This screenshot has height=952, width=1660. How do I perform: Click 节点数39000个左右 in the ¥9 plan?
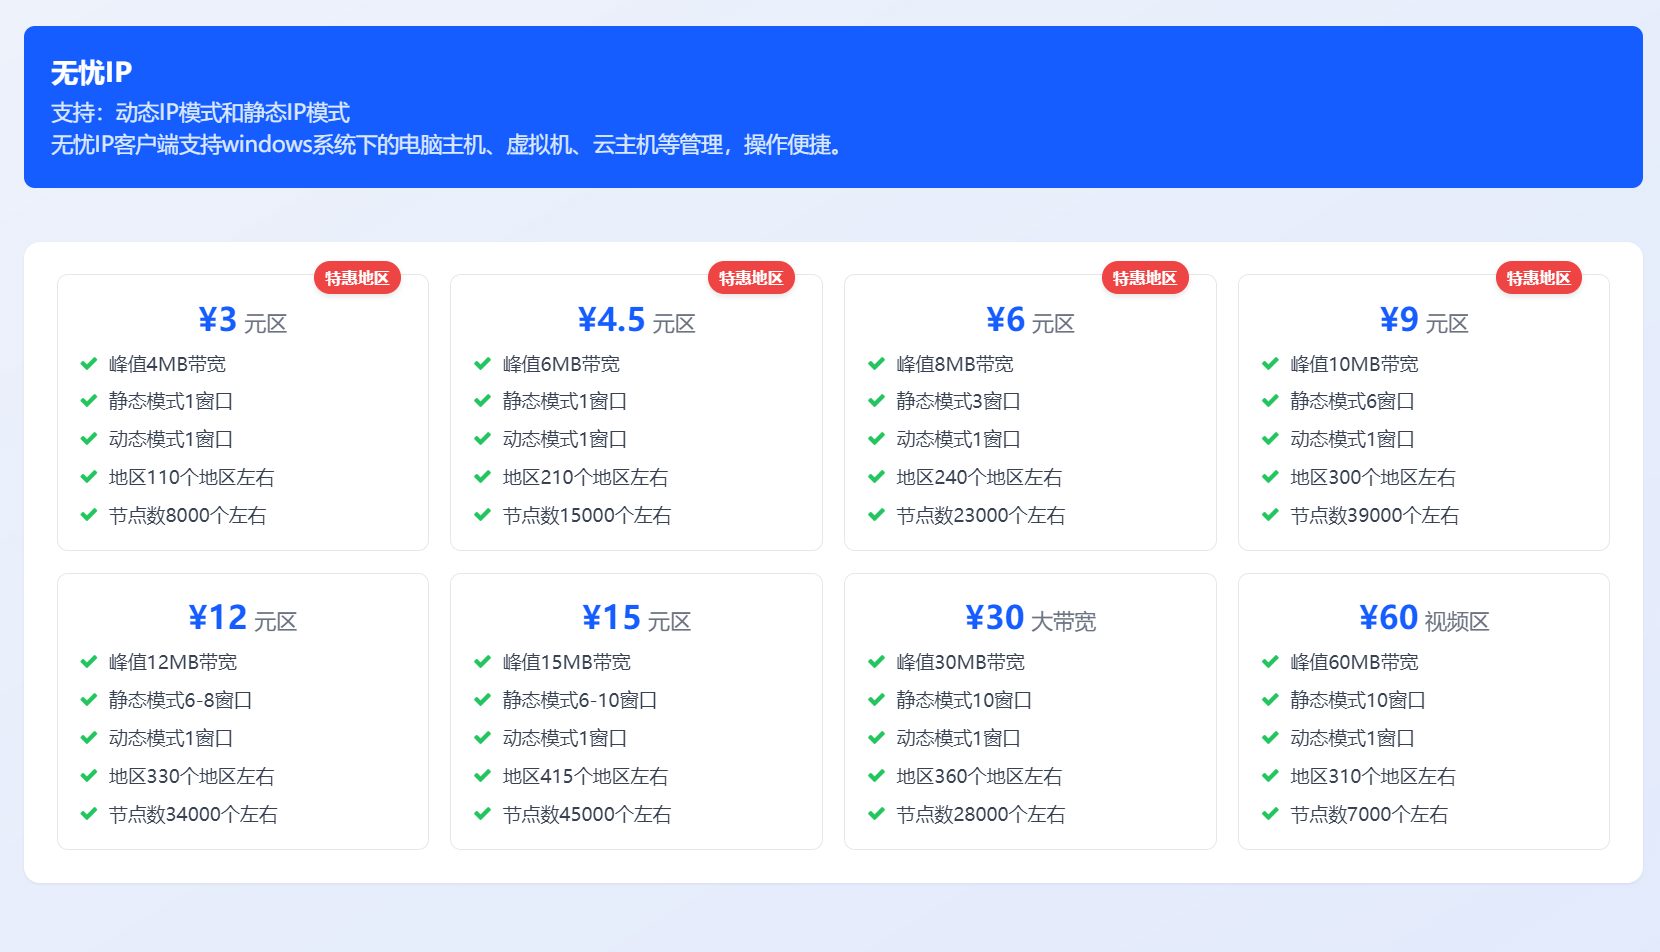point(1374,515)
